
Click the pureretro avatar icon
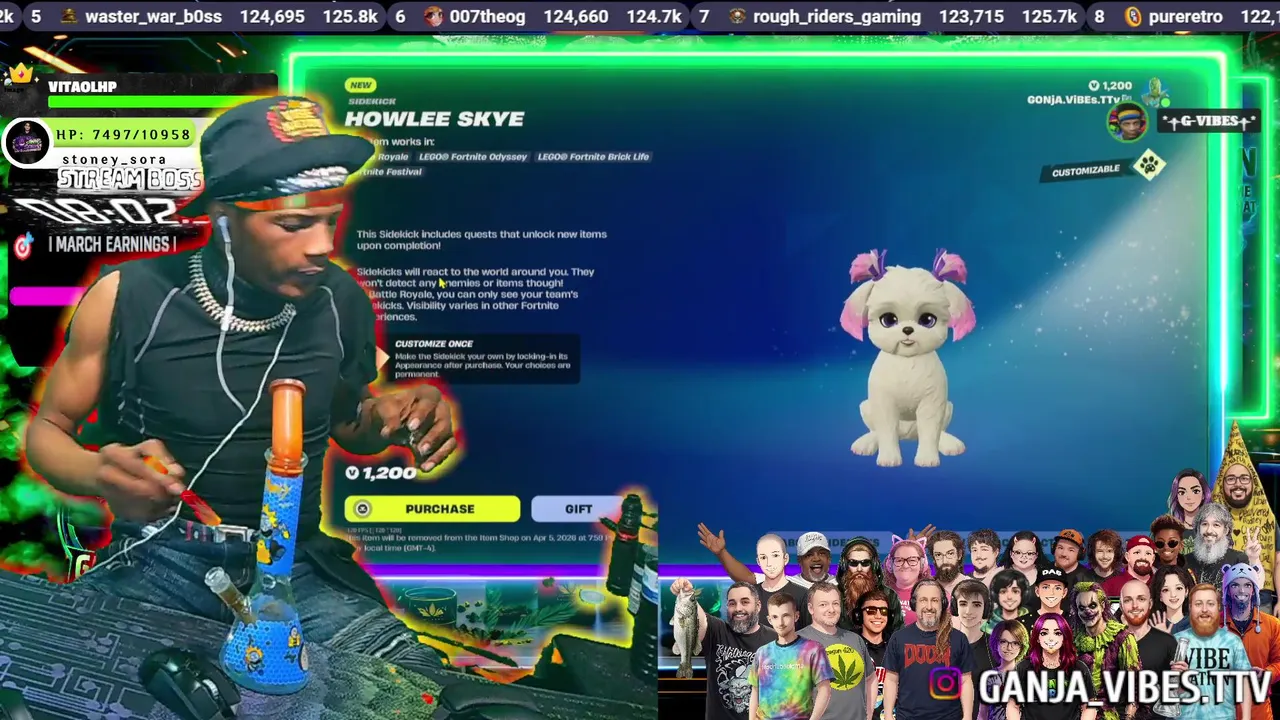(x=1133, y=17)
